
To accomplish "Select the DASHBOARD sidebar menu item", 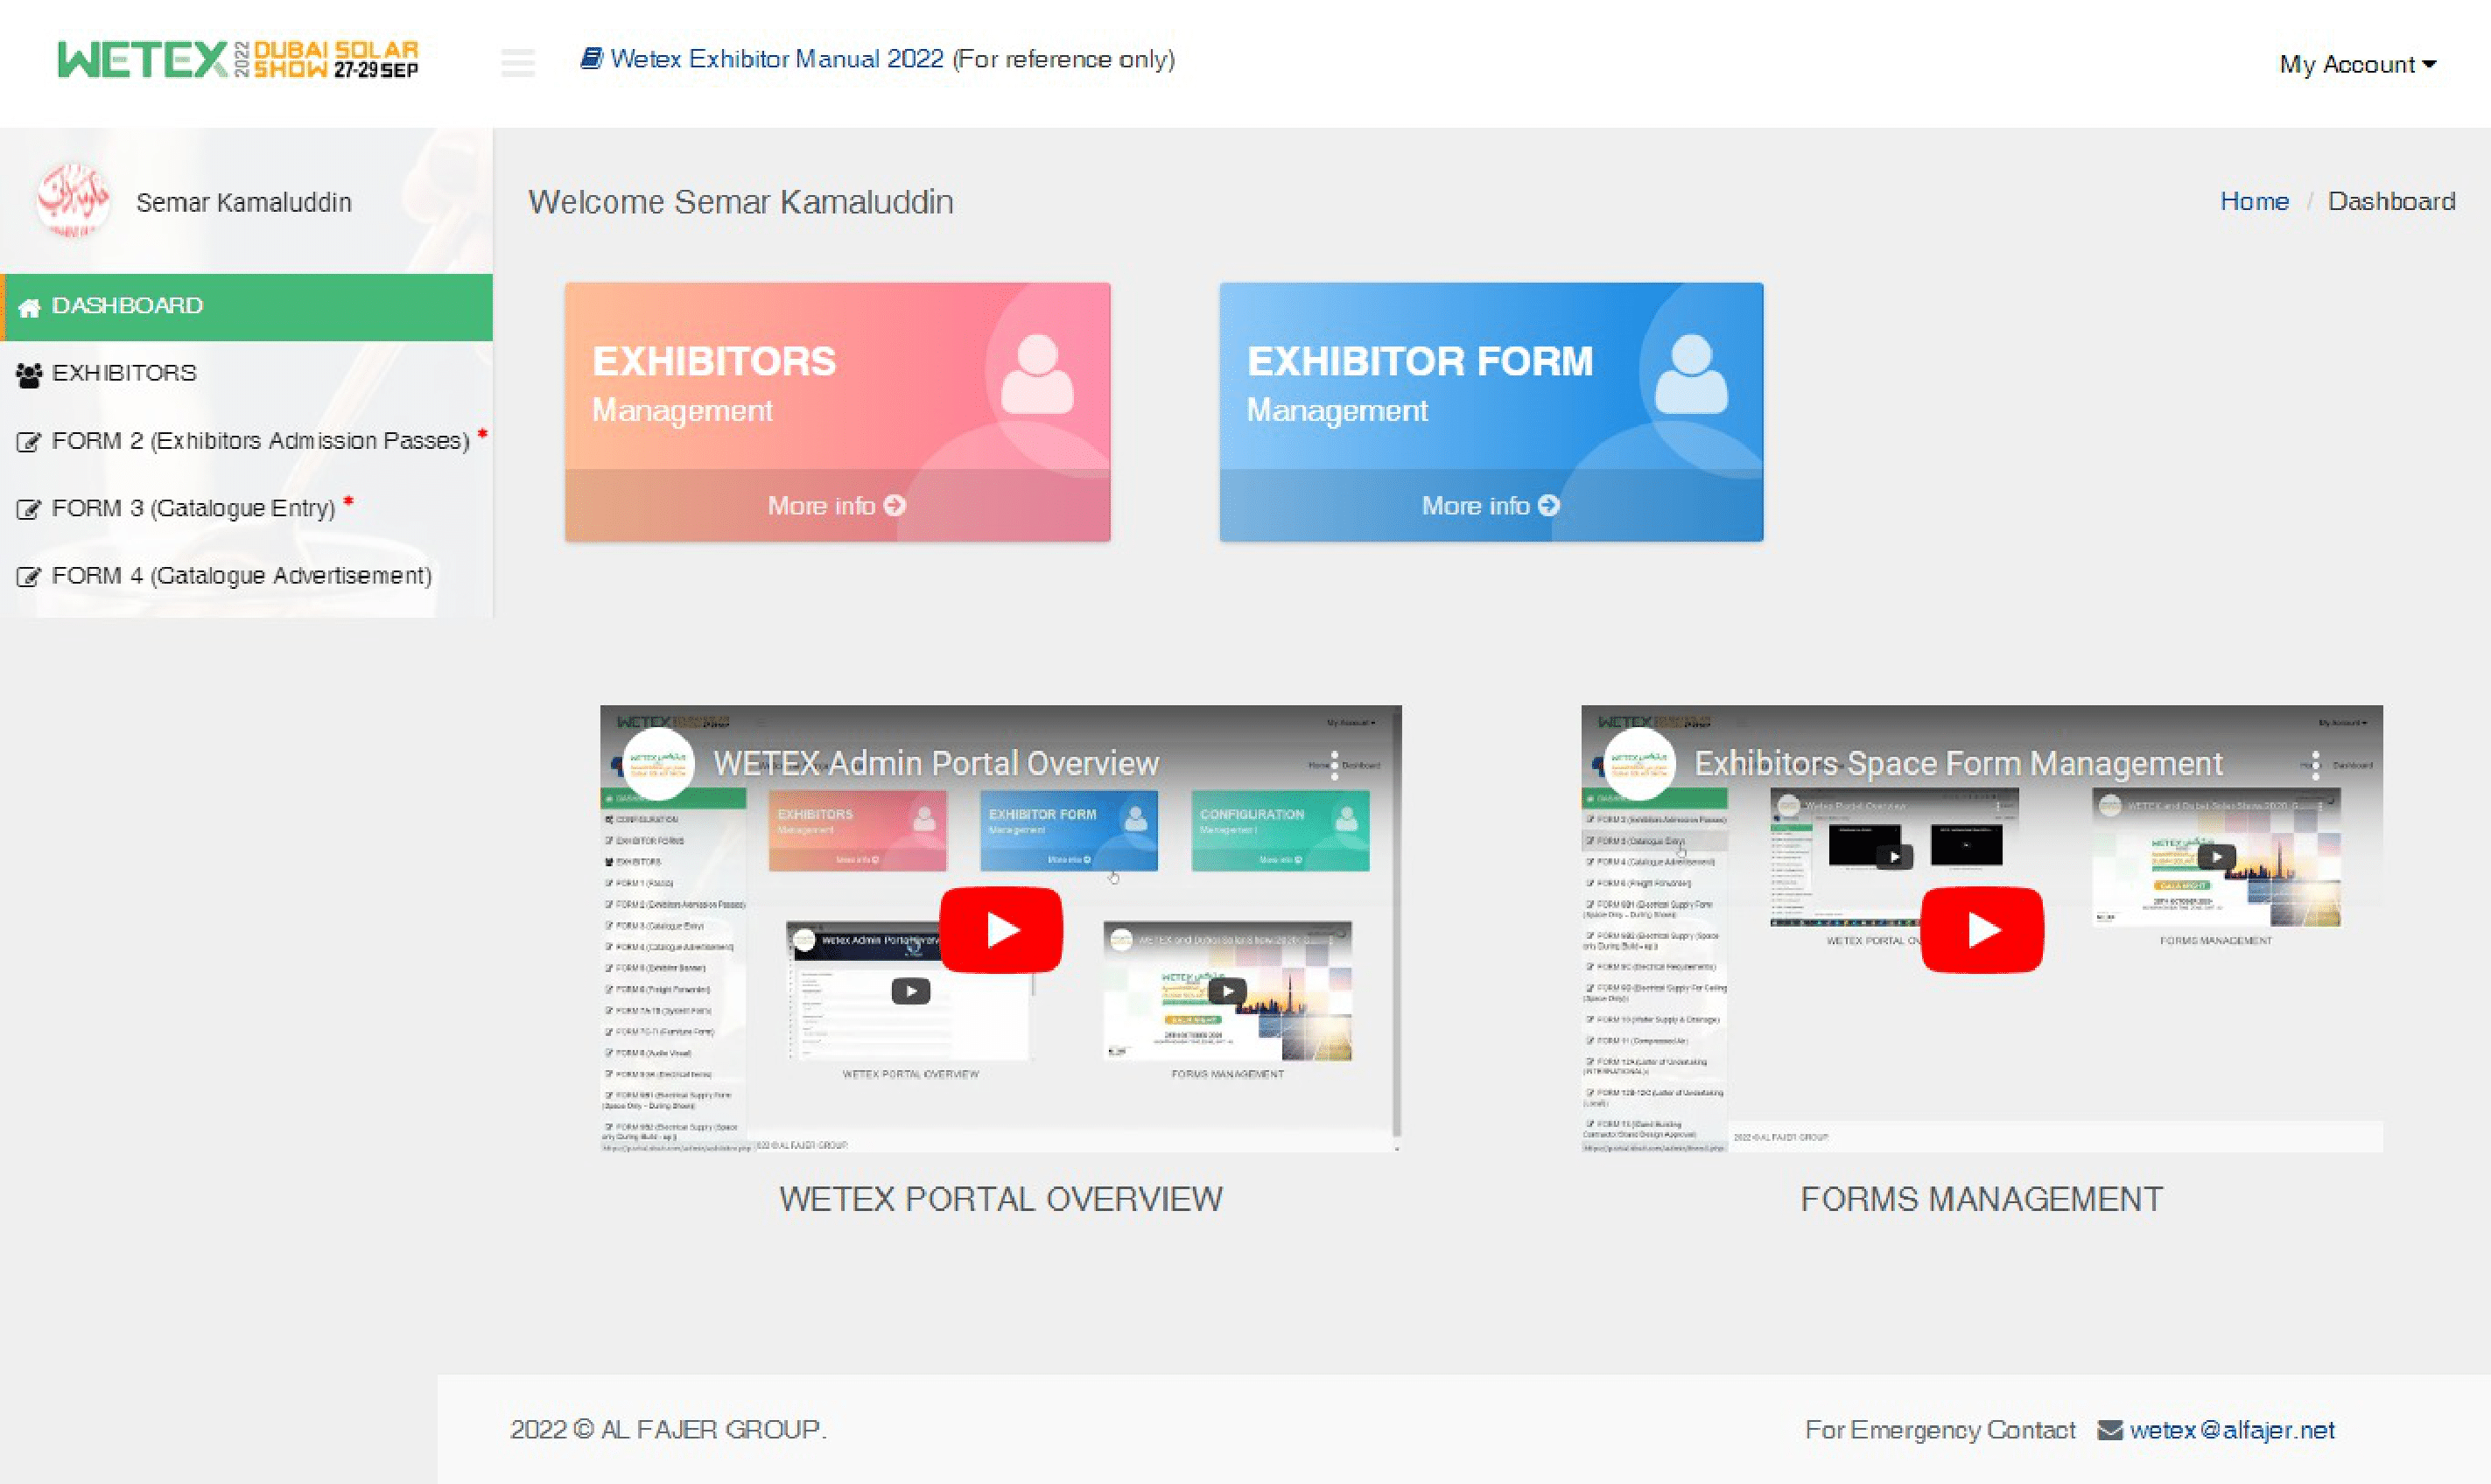I will [126, 305].
